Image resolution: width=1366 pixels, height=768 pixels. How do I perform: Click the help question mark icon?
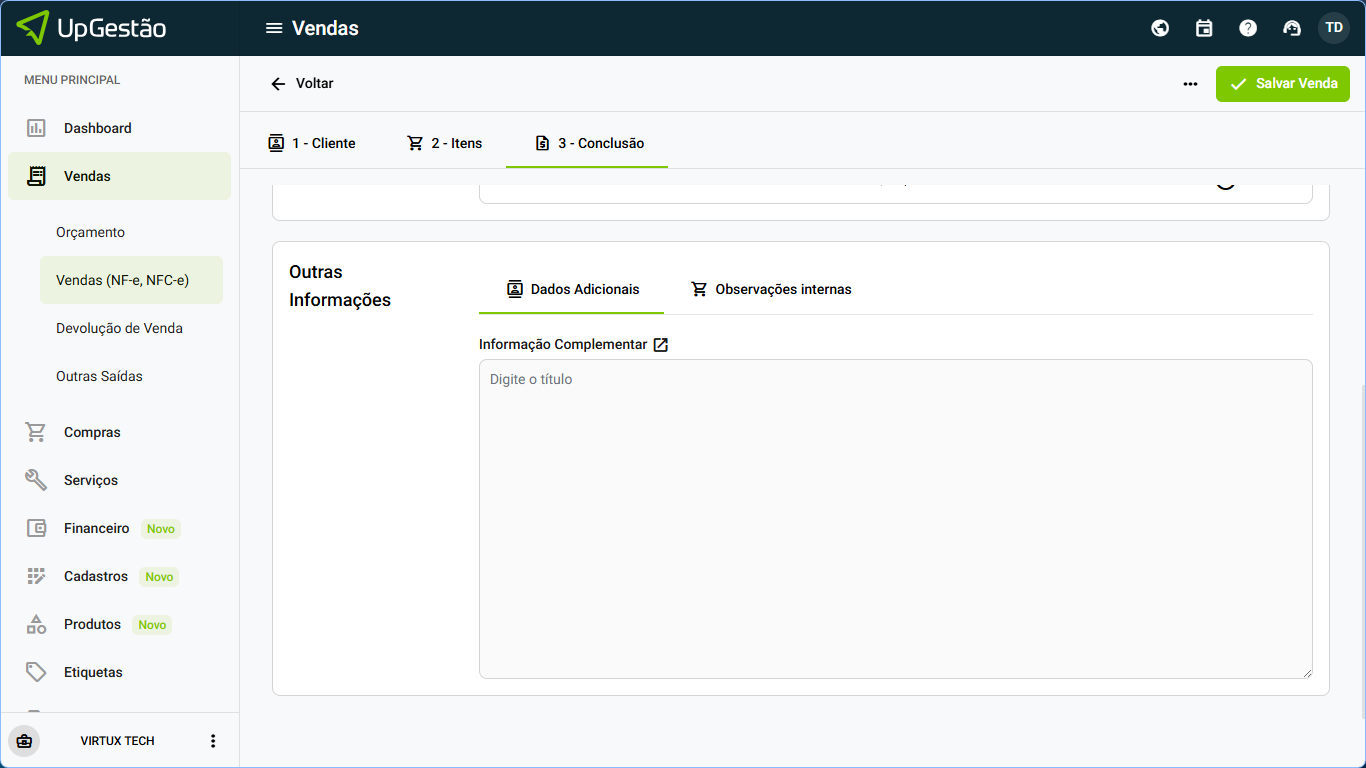click(1248, 28)
